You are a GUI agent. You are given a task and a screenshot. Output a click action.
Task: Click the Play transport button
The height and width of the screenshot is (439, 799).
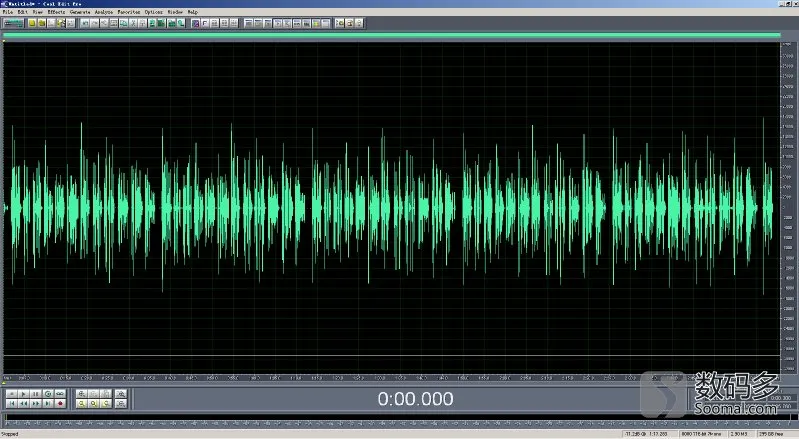point(23,394)
